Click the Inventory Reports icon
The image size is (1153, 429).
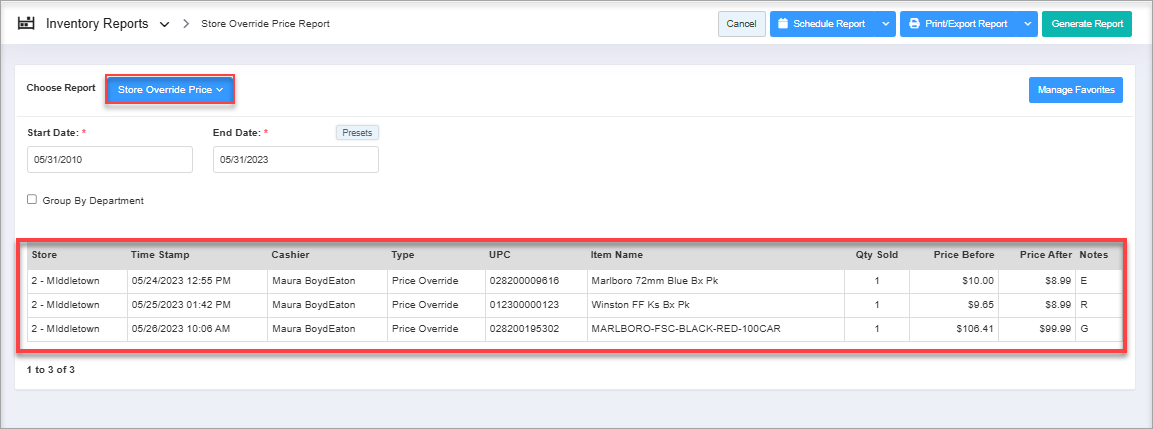tap(26, 23)
